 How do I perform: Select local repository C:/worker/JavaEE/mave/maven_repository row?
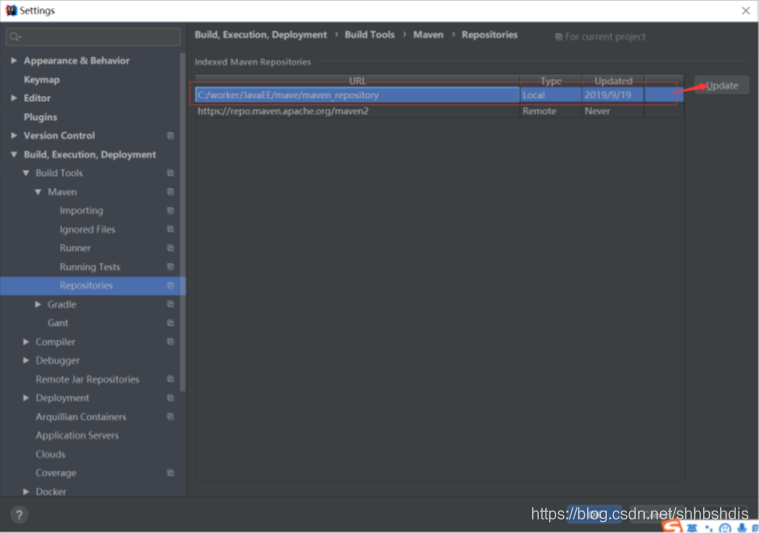[439, 95]
